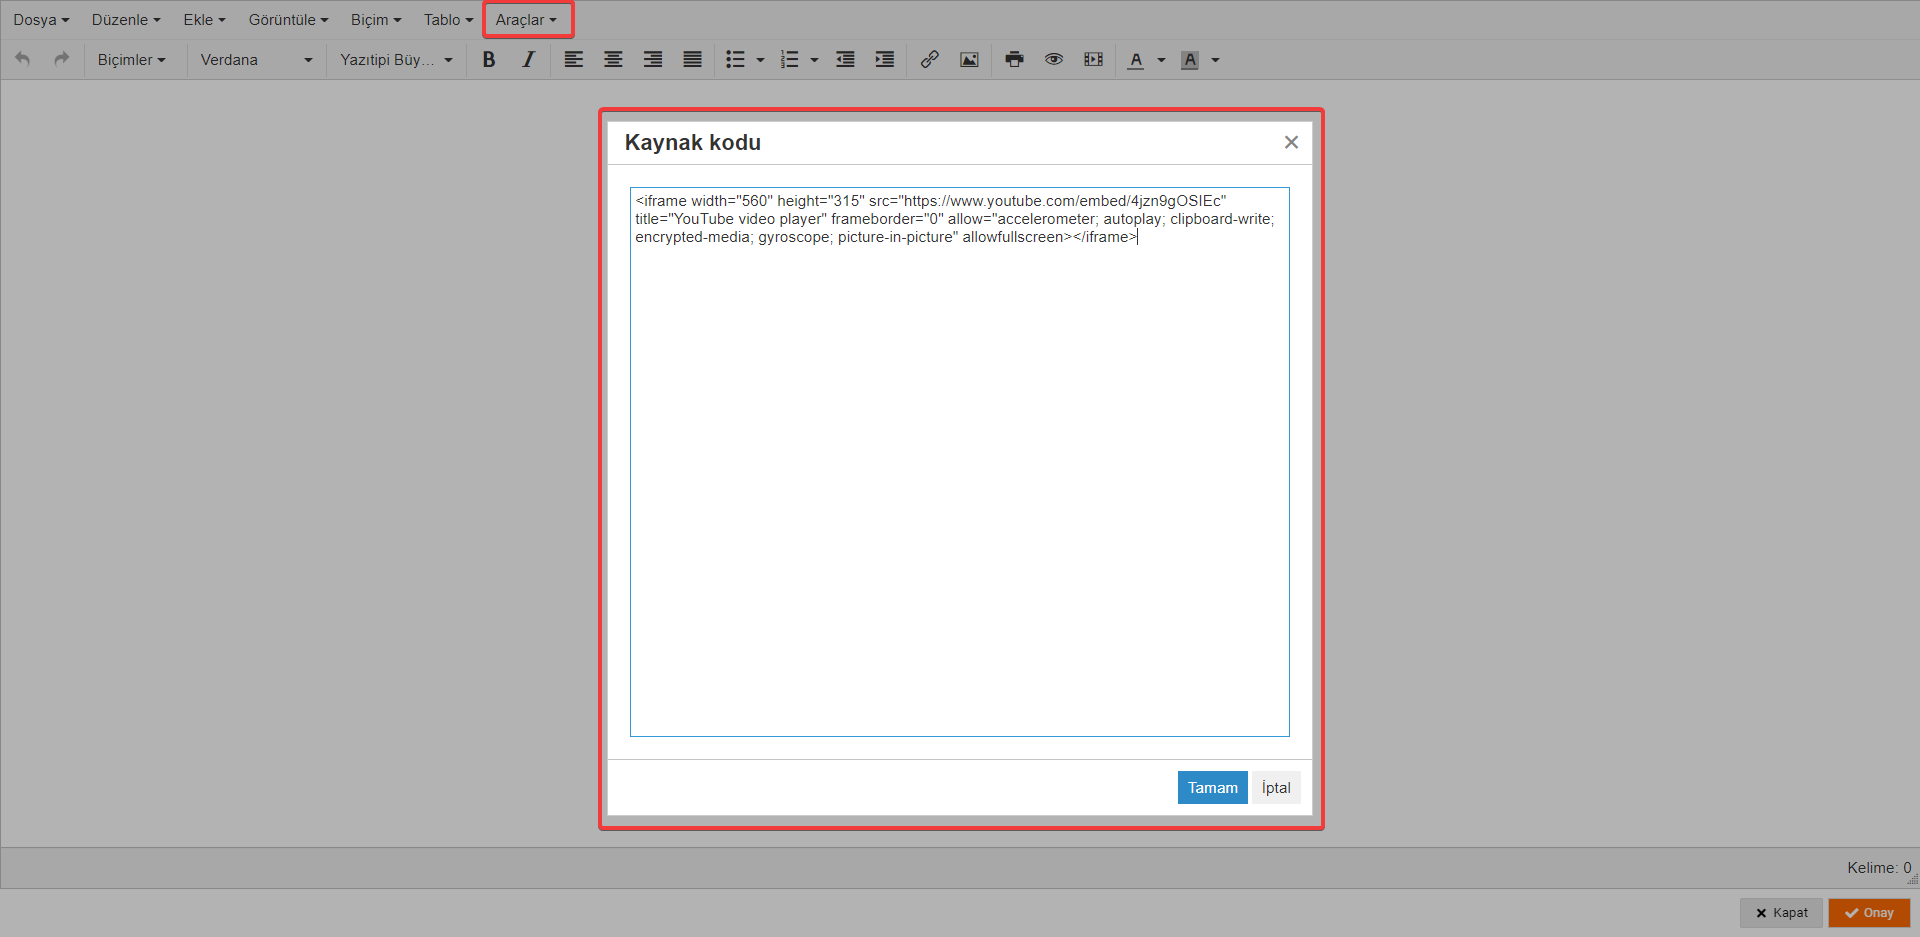Increase indent of paragraph

click(x=885, y=59)
